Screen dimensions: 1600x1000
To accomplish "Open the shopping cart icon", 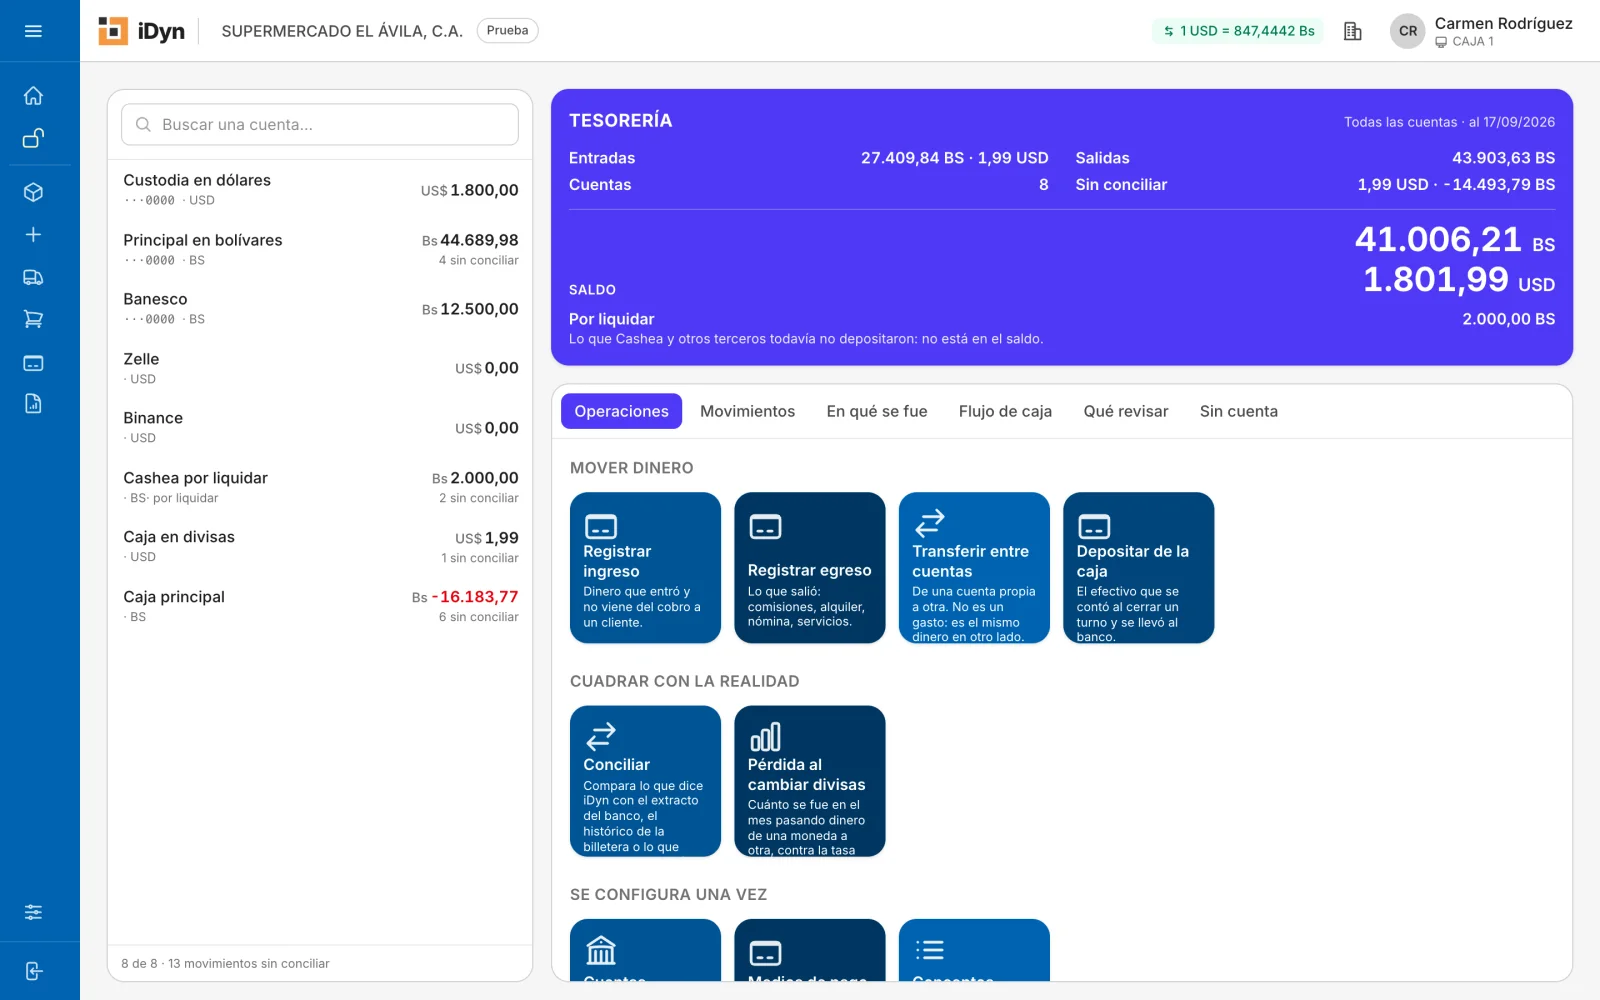I will click(33, 320).
